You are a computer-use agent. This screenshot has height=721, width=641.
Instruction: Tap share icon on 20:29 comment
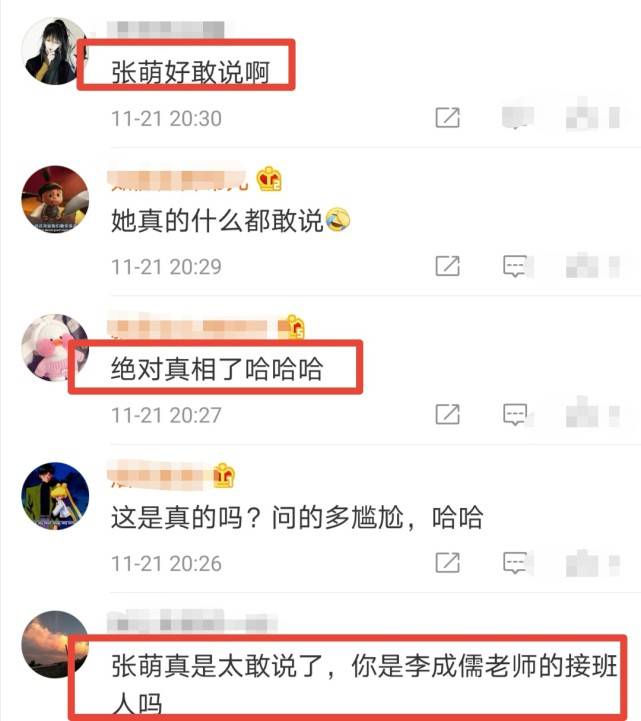447,266
